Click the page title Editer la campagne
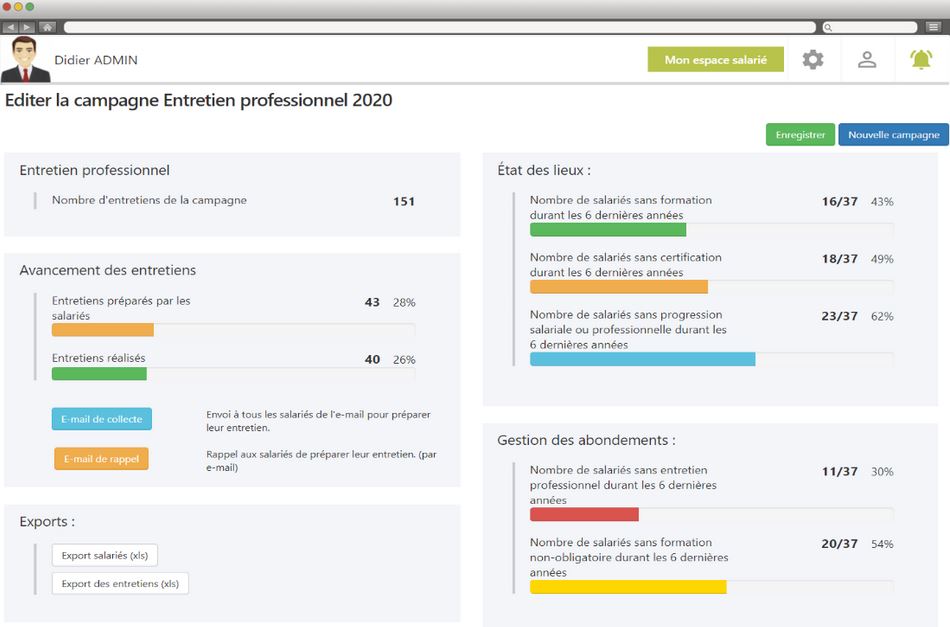 pyautogui.click(x=199, y=100)
